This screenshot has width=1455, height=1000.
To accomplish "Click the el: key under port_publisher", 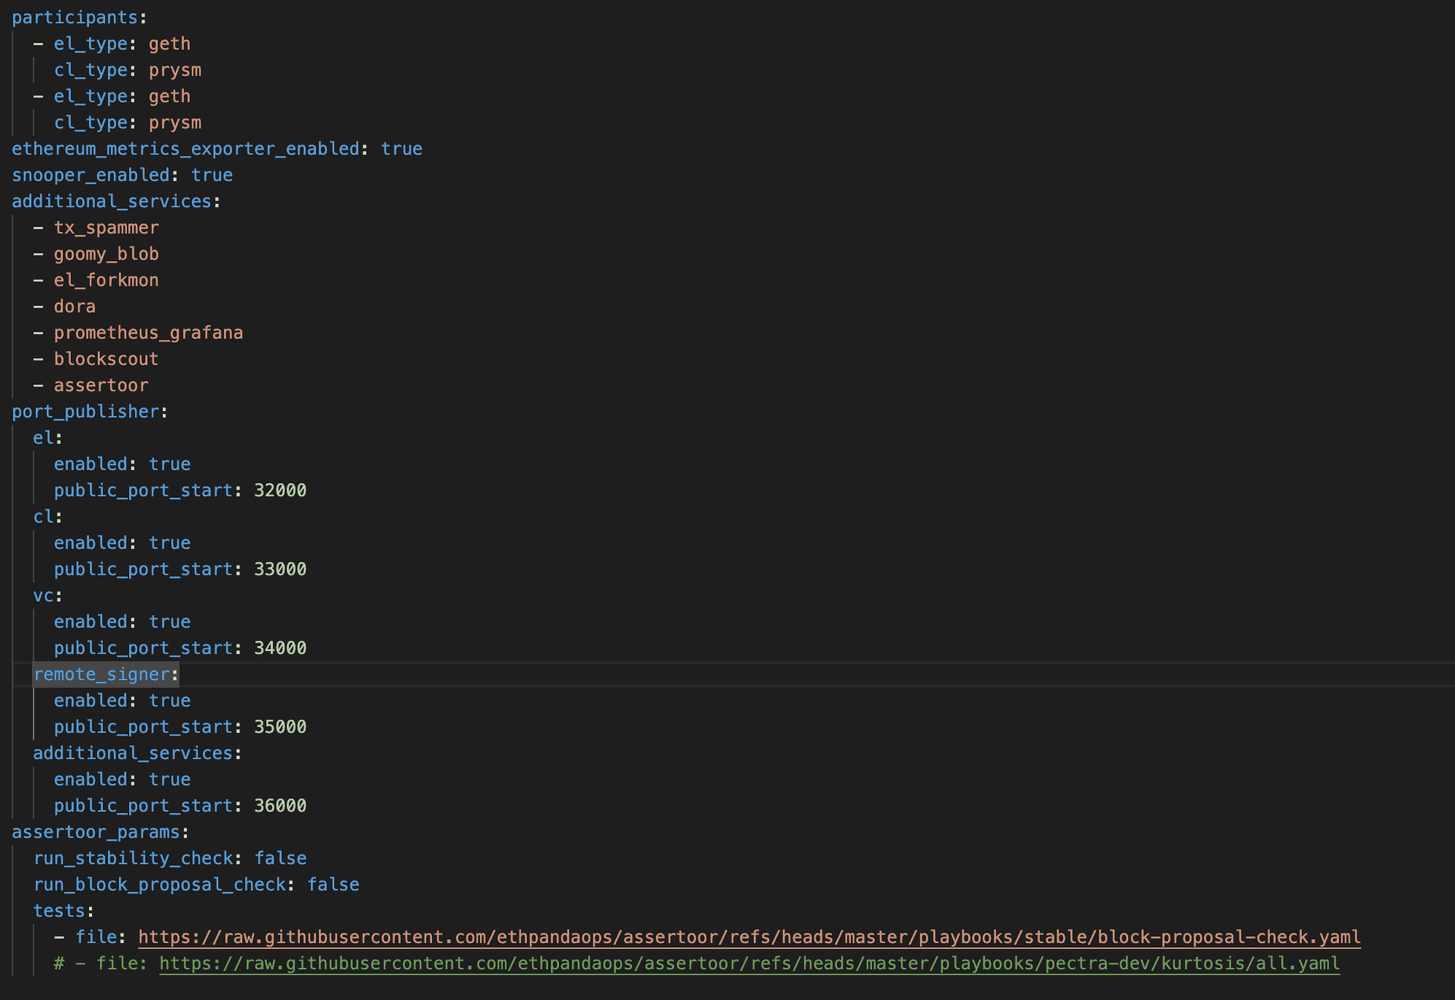I will pos(43,437).
